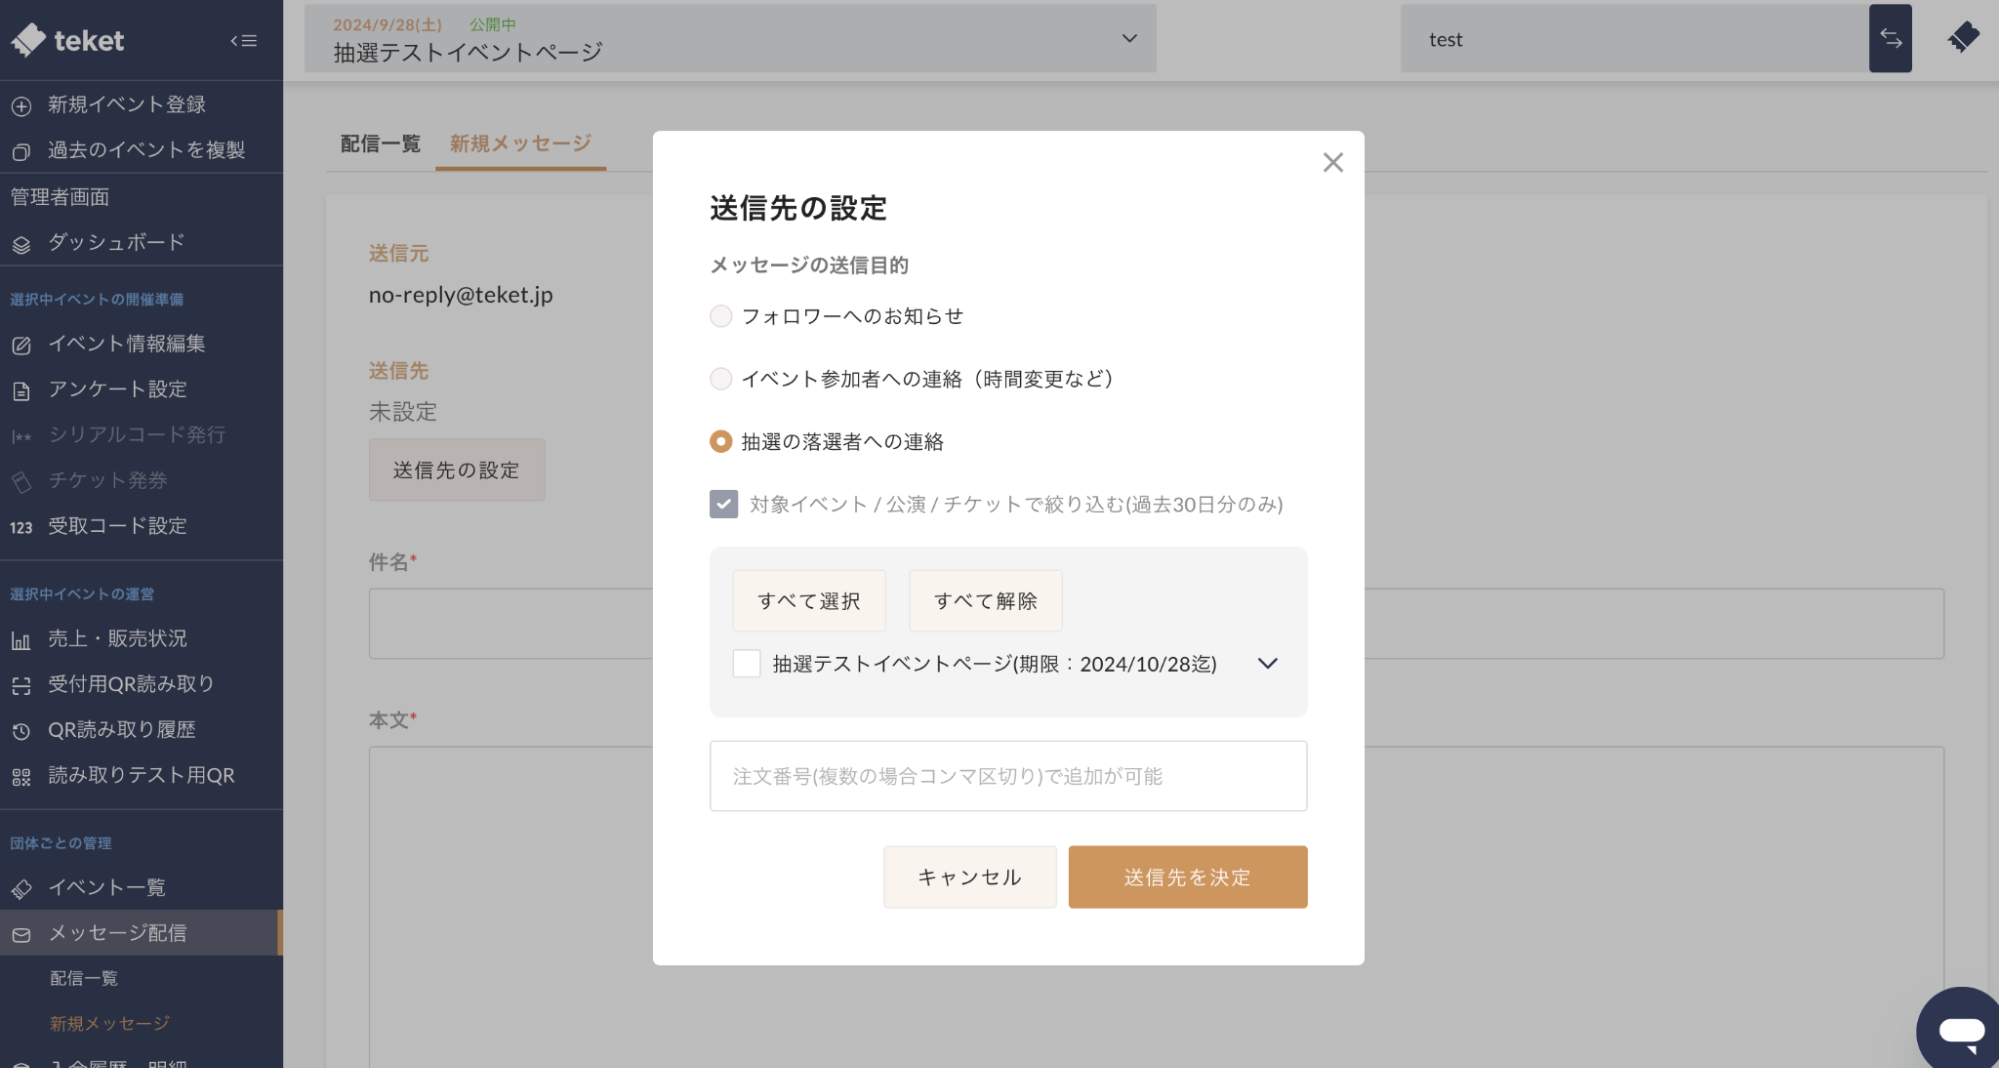Click すべて選択 button
This screenshot has height=1068, width=1999.
[x=809, y=601]
